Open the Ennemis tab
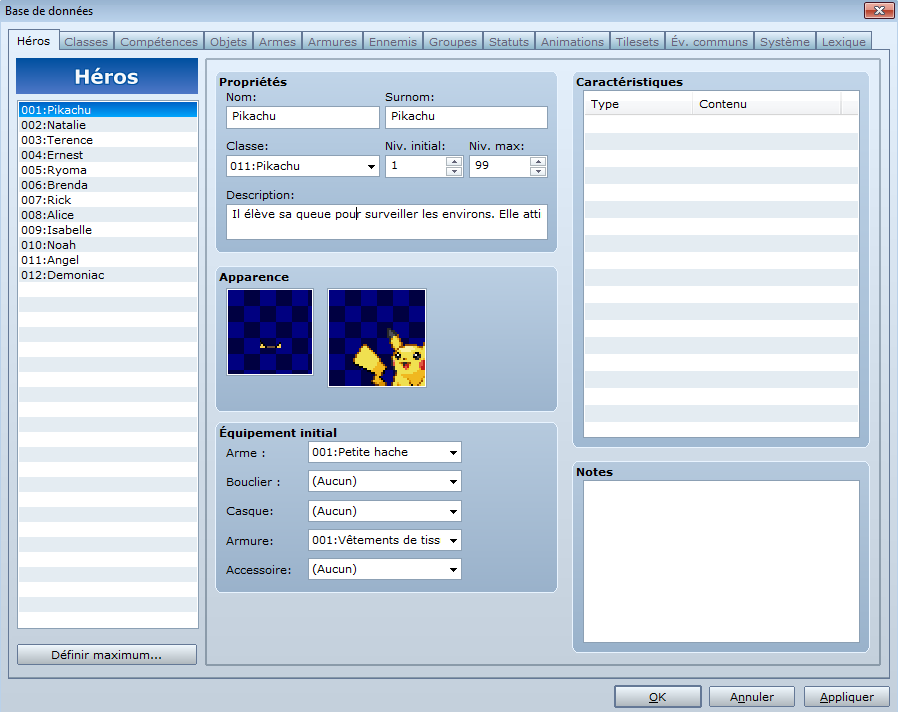Screen dimensions: 898x712 click(x=392, y=42)
